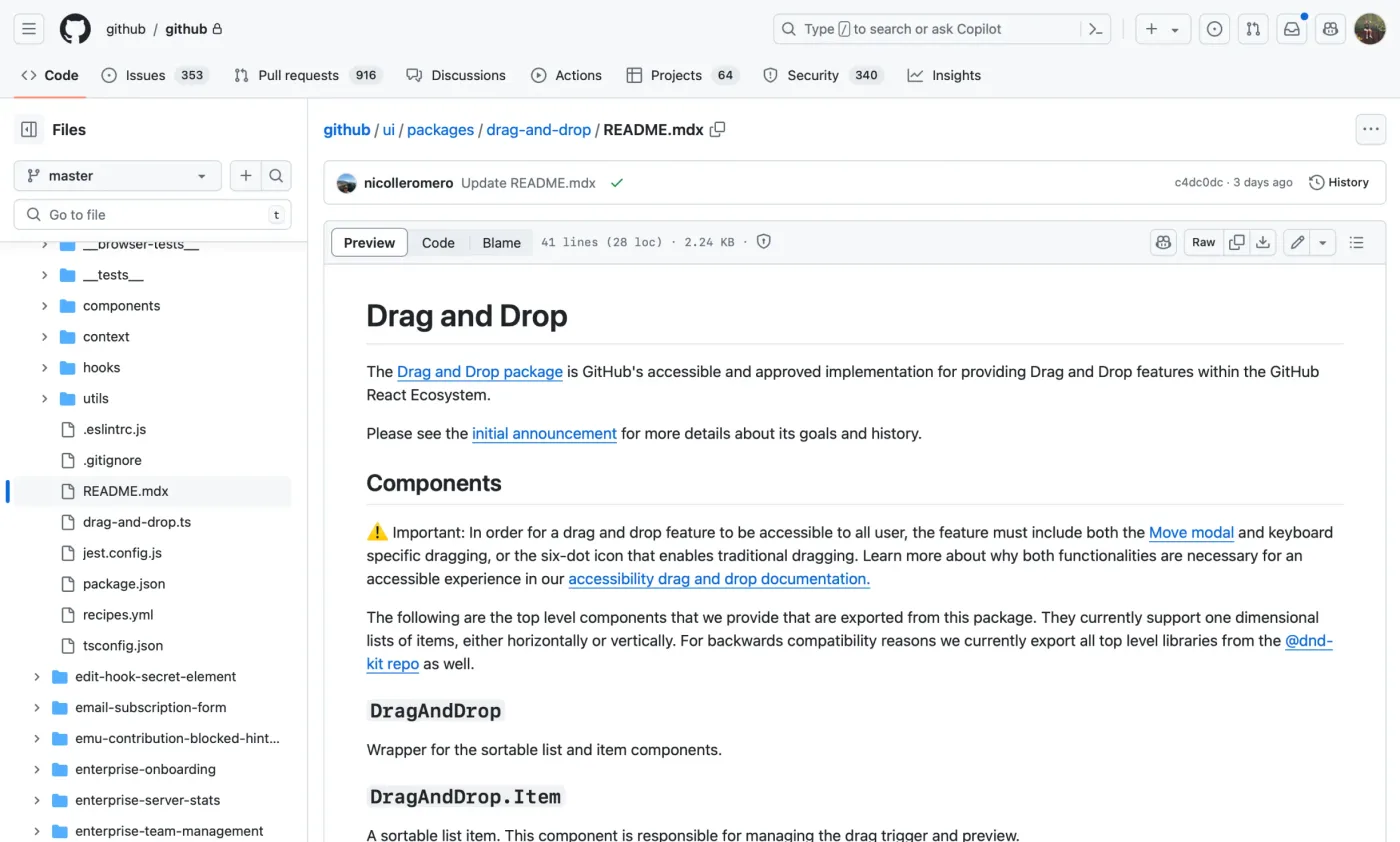Select package.json in the file tree

coord(124,584)
